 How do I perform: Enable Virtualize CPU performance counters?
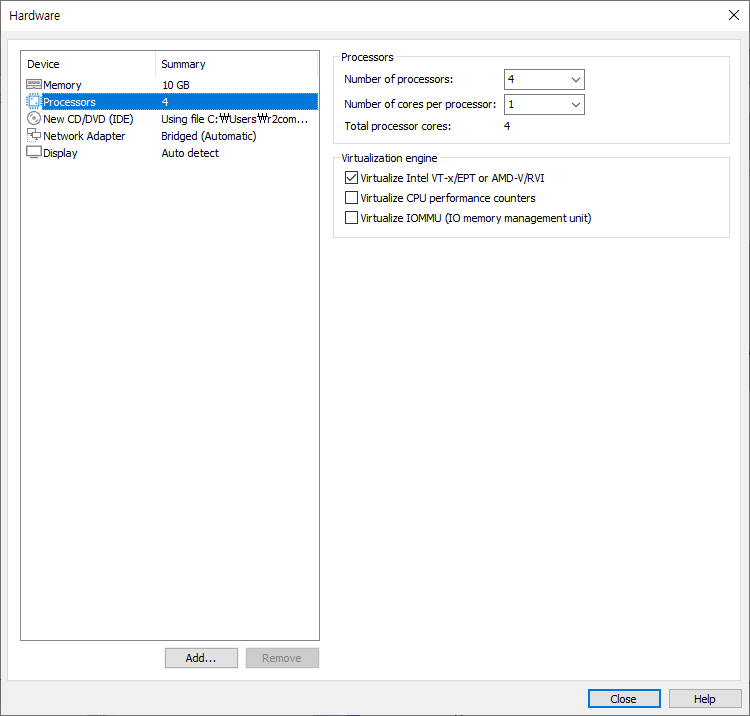click(351, 198)
